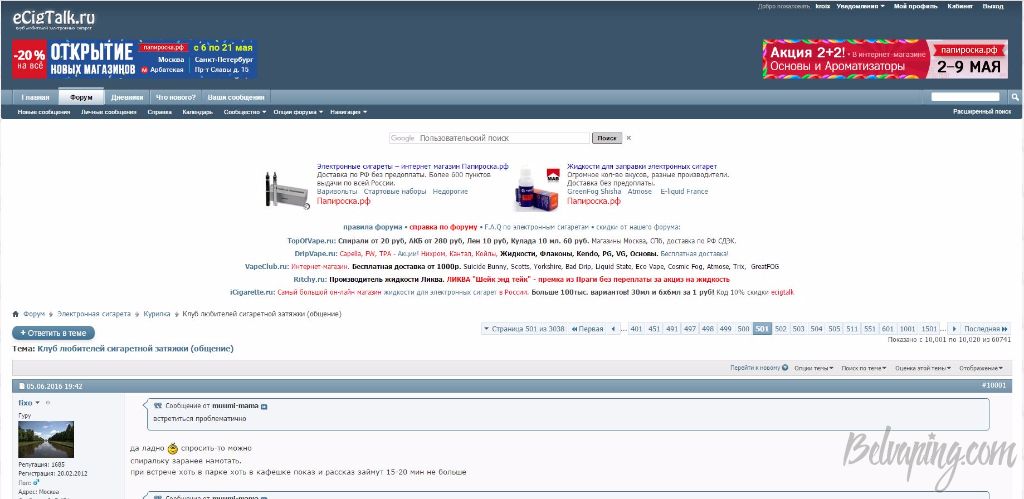Viewport: 1024px width, 499px height.
Task: Click the e-liquid bottles image in ad
Action: point(536,189)
